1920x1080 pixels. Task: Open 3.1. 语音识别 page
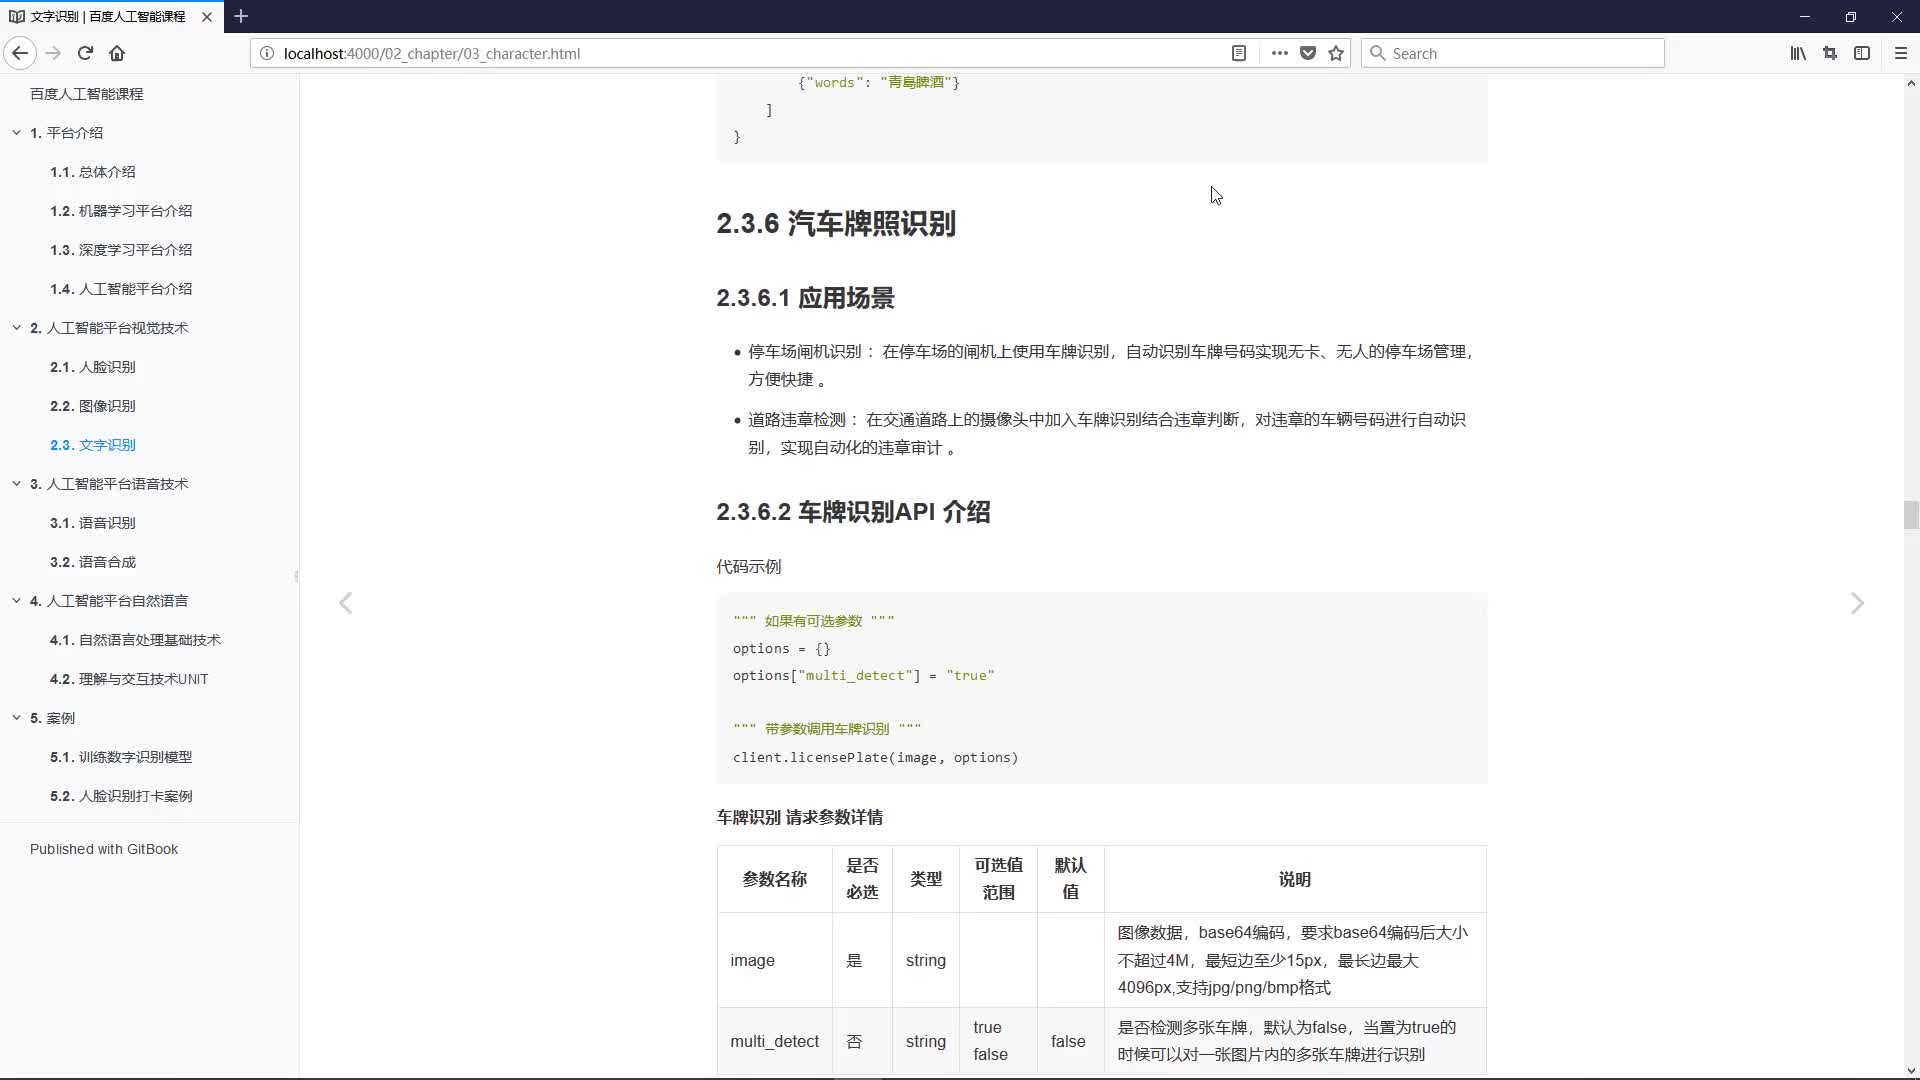tap(93, 522)
